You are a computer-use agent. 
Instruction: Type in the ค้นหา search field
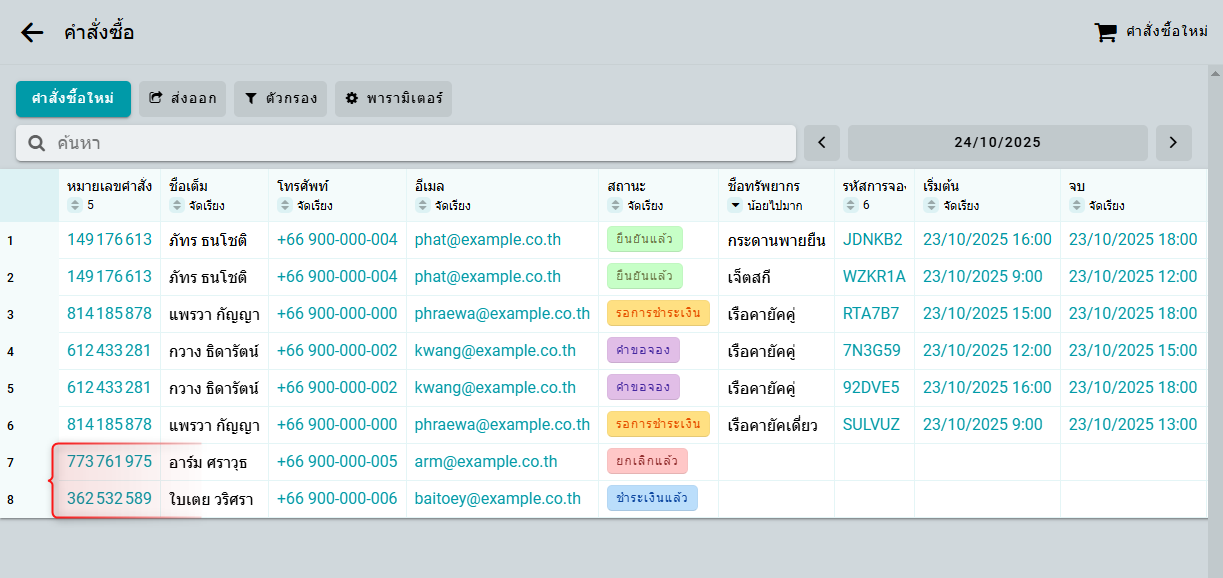(x=420, y=143)
